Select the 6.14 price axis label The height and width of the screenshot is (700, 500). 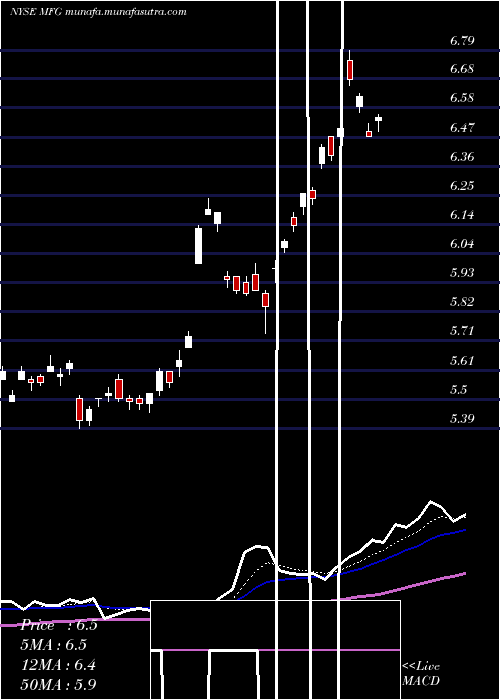pos(462,215)
